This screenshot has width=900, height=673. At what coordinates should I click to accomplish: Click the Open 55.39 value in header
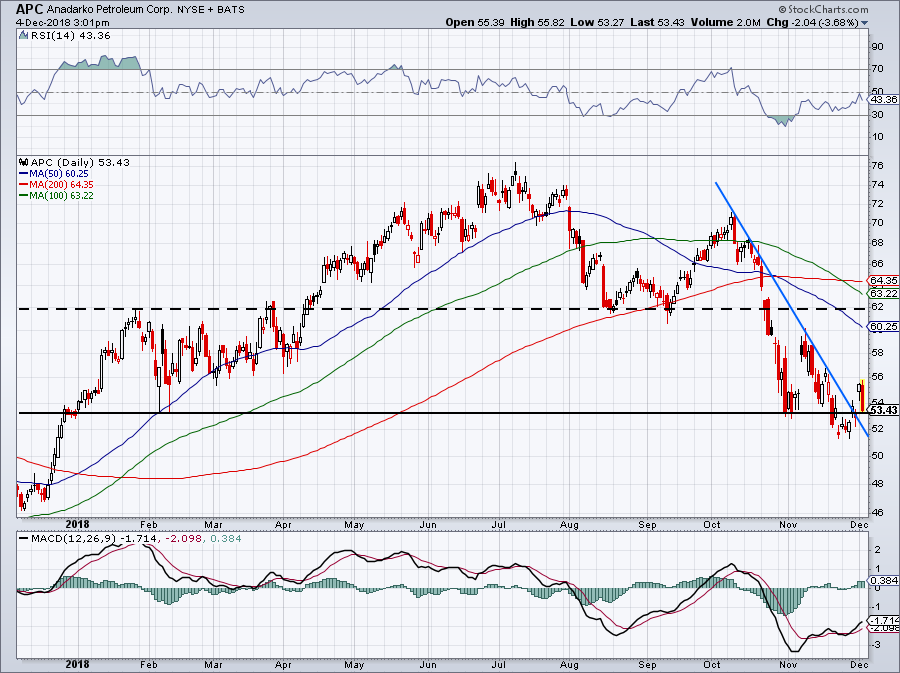(x=475, y=22)
